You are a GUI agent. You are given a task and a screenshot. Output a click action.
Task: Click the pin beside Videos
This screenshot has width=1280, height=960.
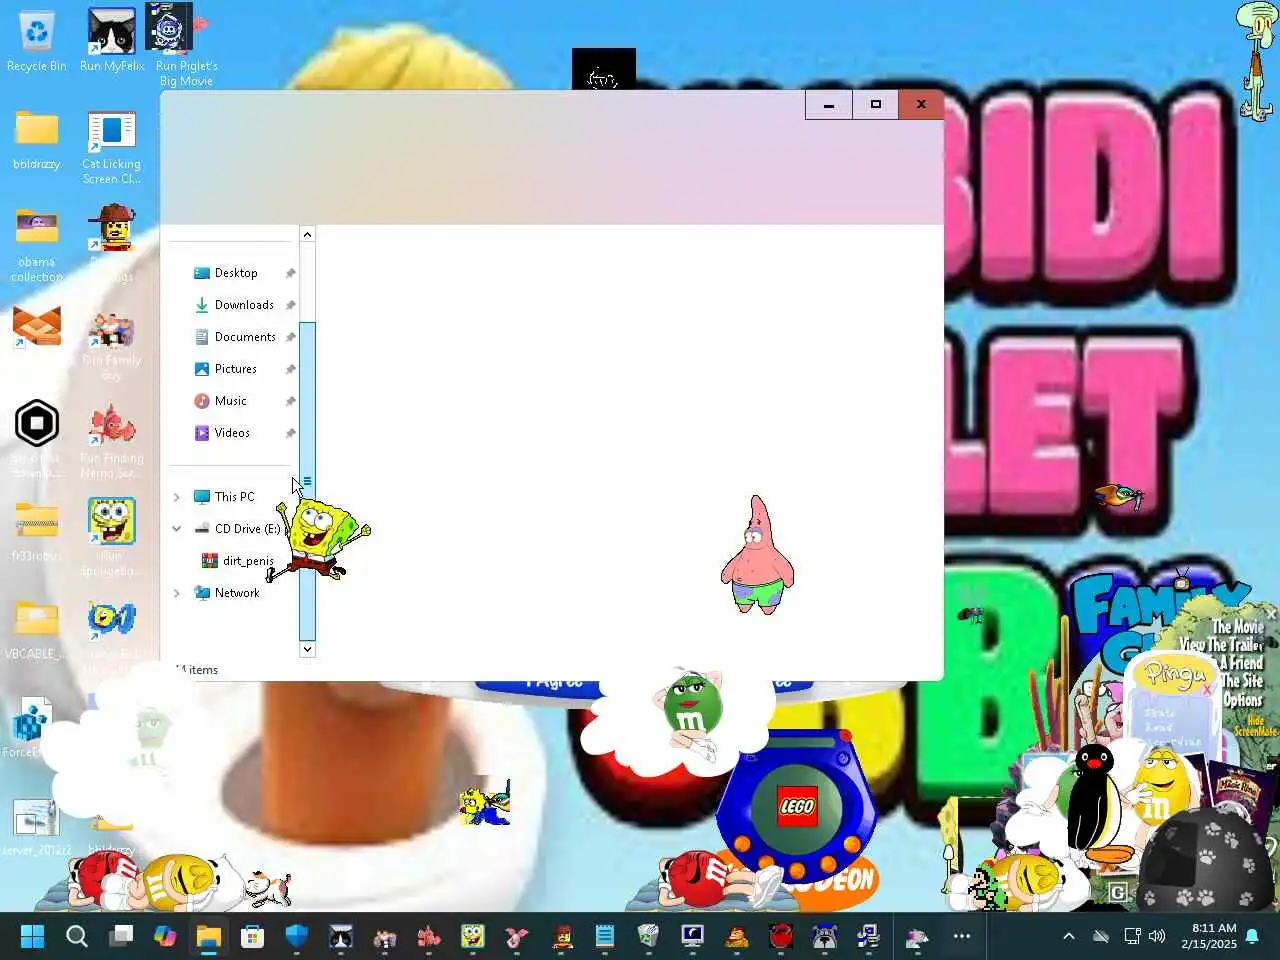click(290, 433)
